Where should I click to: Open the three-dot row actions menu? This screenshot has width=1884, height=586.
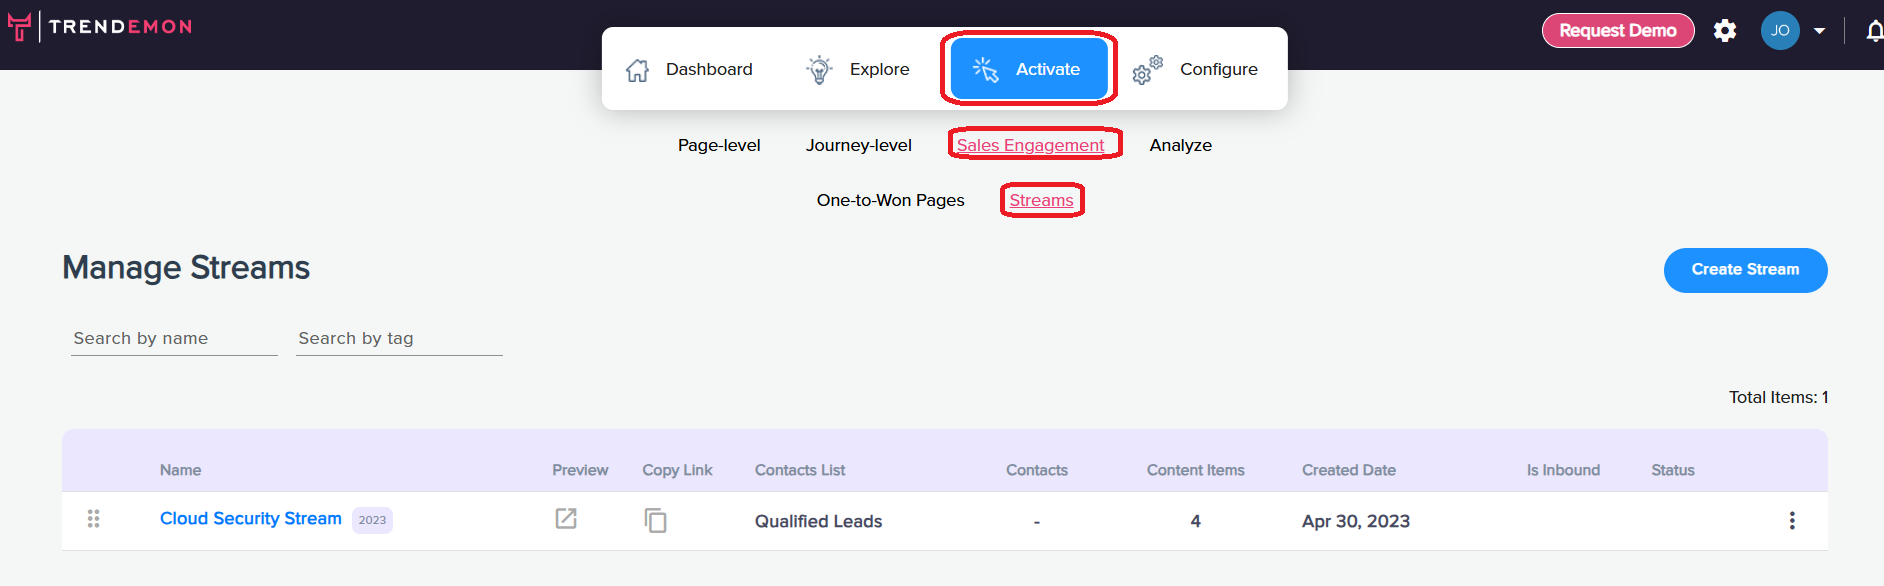[x=1792, y=520]
